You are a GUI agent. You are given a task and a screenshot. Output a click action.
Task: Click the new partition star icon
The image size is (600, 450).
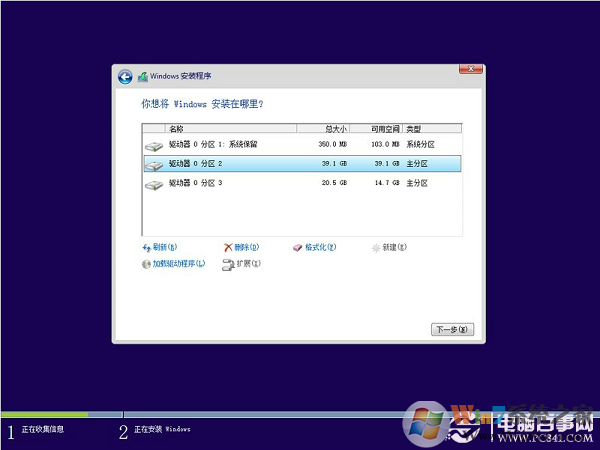[x=375, y=247]
